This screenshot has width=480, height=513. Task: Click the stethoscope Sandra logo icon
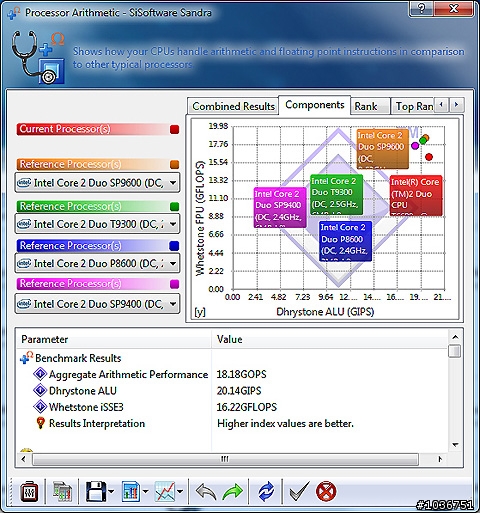(38, 57)
